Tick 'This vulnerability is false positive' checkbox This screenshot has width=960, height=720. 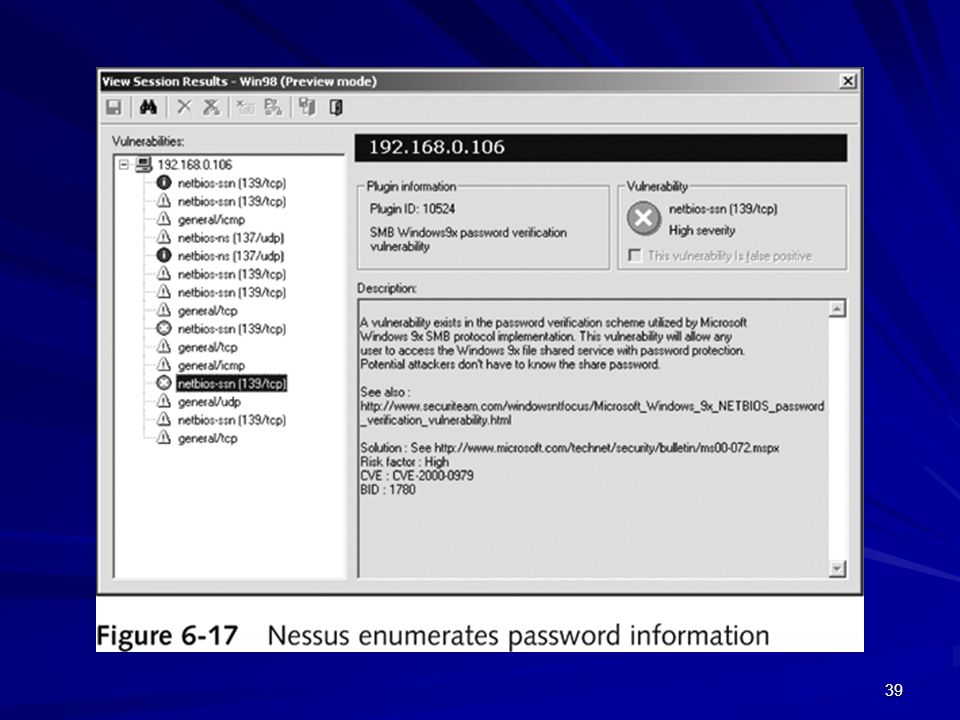pyautogui.click(x=635, y=255)
